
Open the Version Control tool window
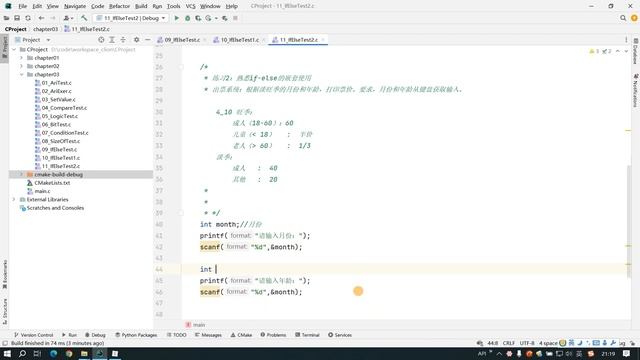click(33, 335)
